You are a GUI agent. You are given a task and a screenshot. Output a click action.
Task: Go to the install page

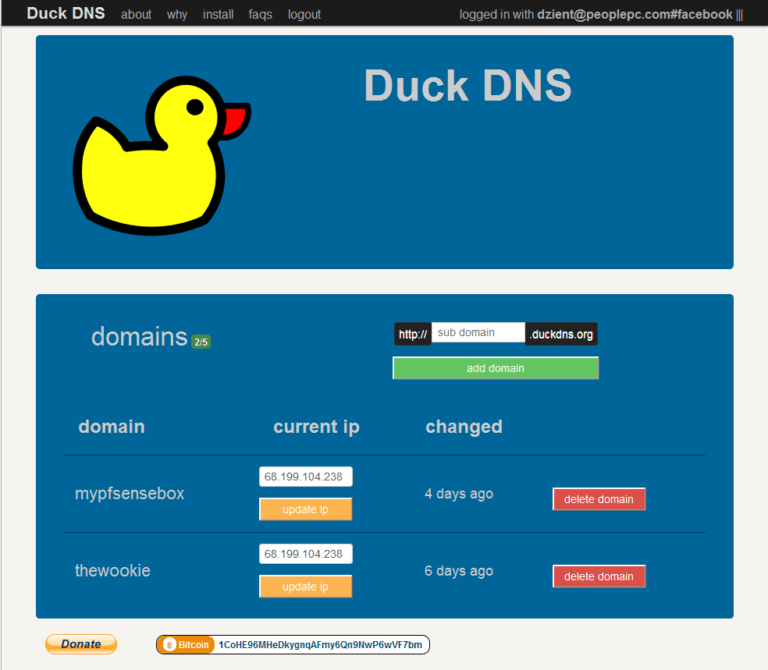point(218,15)
